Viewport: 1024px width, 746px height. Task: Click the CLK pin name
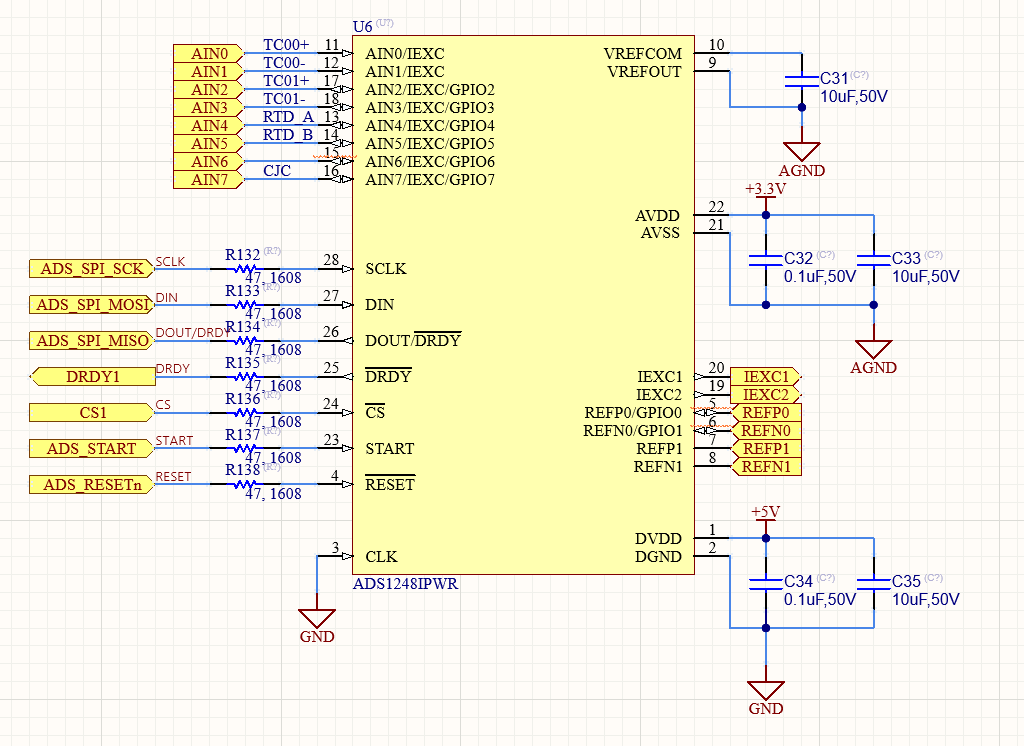(x=381, y=557)
